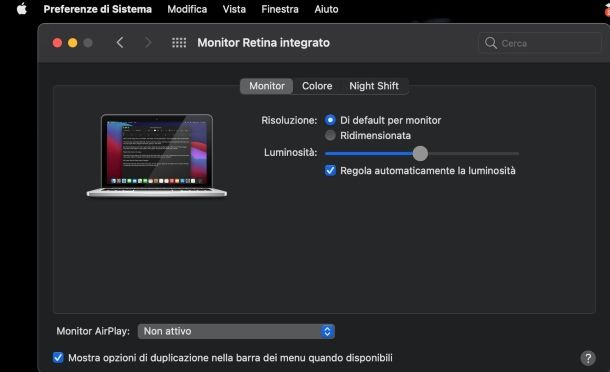Open the Modifica menu

pyautogui.click(x=187, y=9)
